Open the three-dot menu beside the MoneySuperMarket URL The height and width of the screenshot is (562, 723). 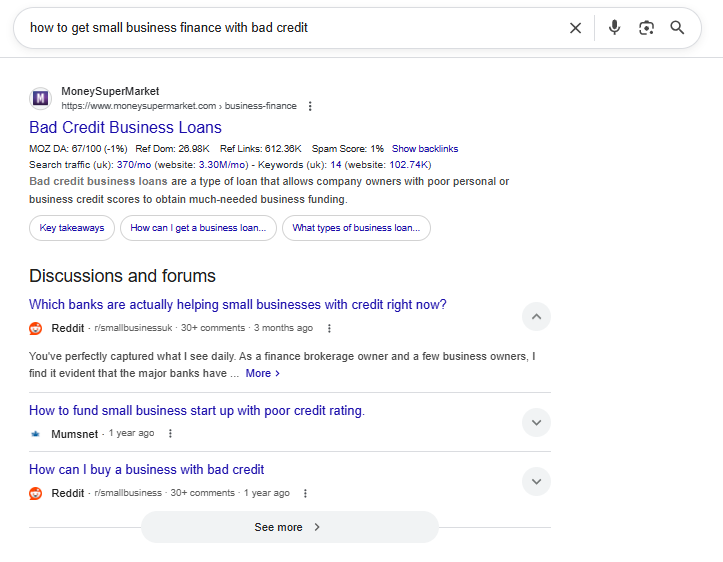(310, 106)
